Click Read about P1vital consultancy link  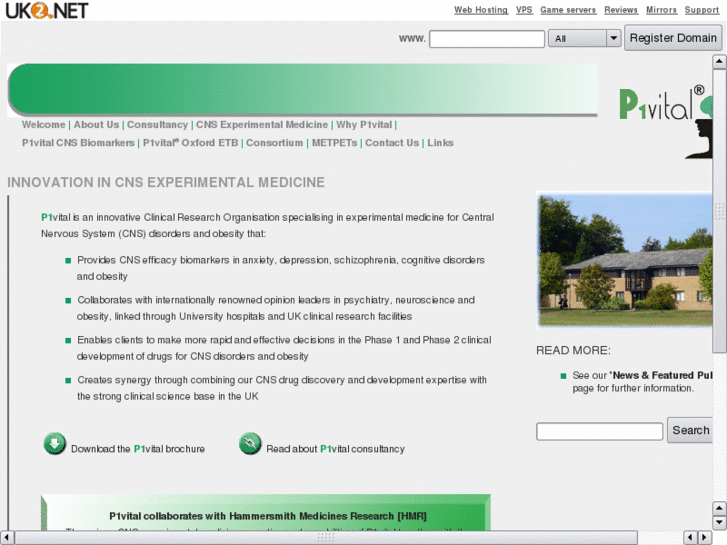click(x=335, y=449)
